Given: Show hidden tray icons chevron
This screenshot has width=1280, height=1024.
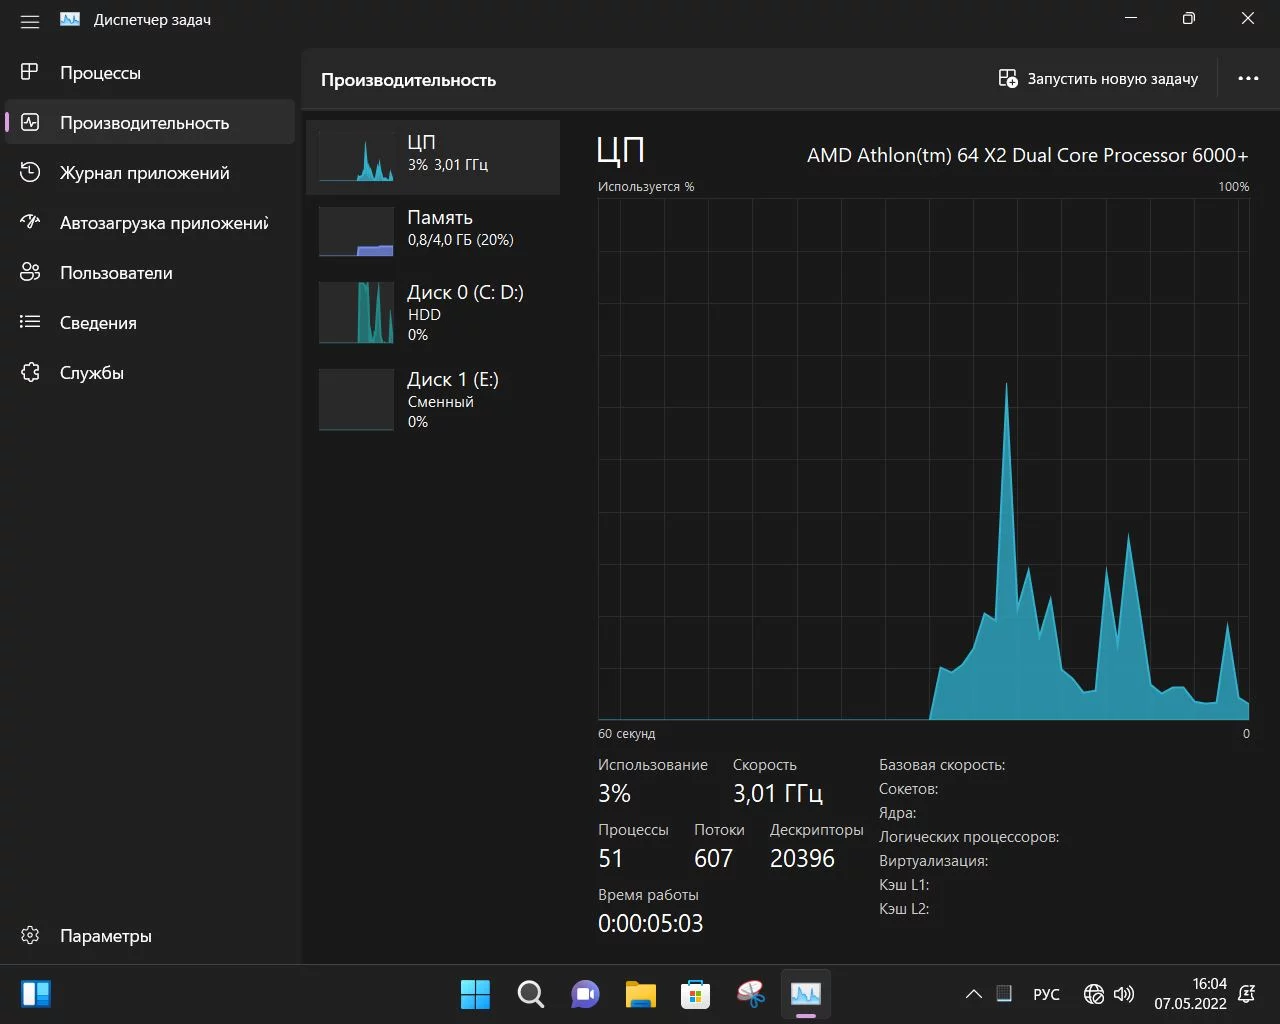Looking at the screenshot, I should 973,994.
